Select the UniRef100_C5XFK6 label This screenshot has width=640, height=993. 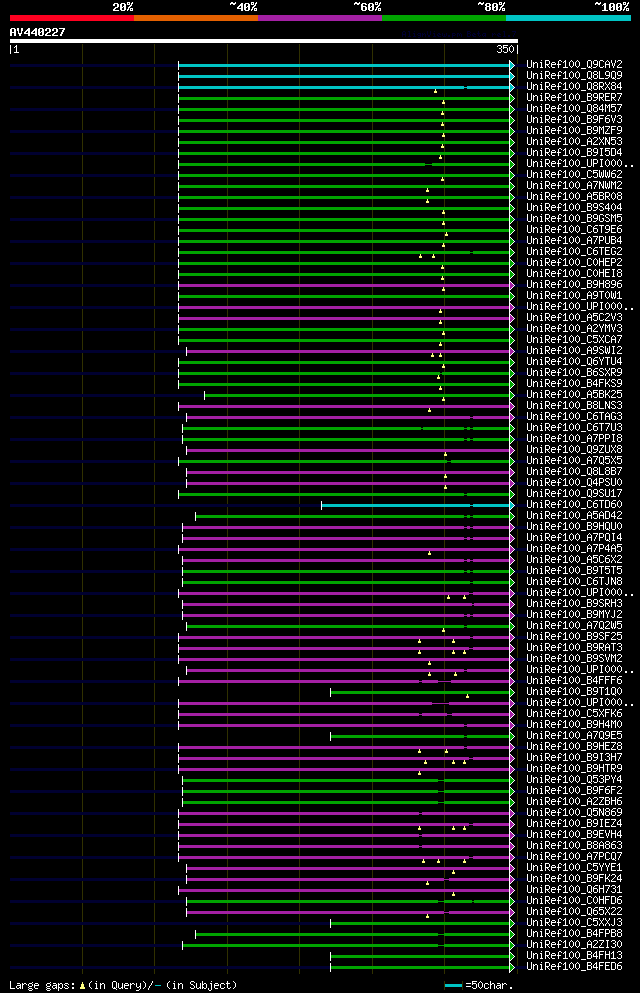tap(574, 714)
